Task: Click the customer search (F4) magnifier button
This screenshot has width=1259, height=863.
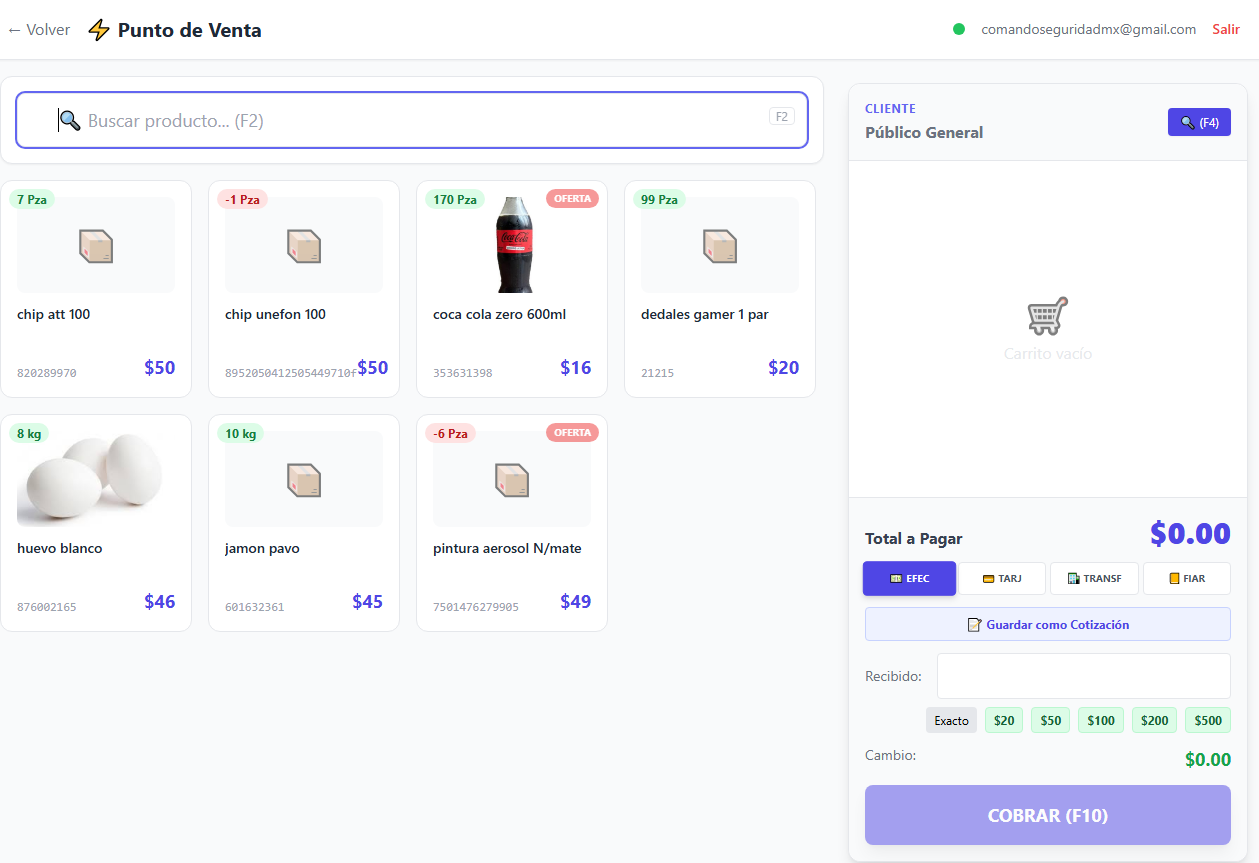Action: click(x=1198, y=122)
